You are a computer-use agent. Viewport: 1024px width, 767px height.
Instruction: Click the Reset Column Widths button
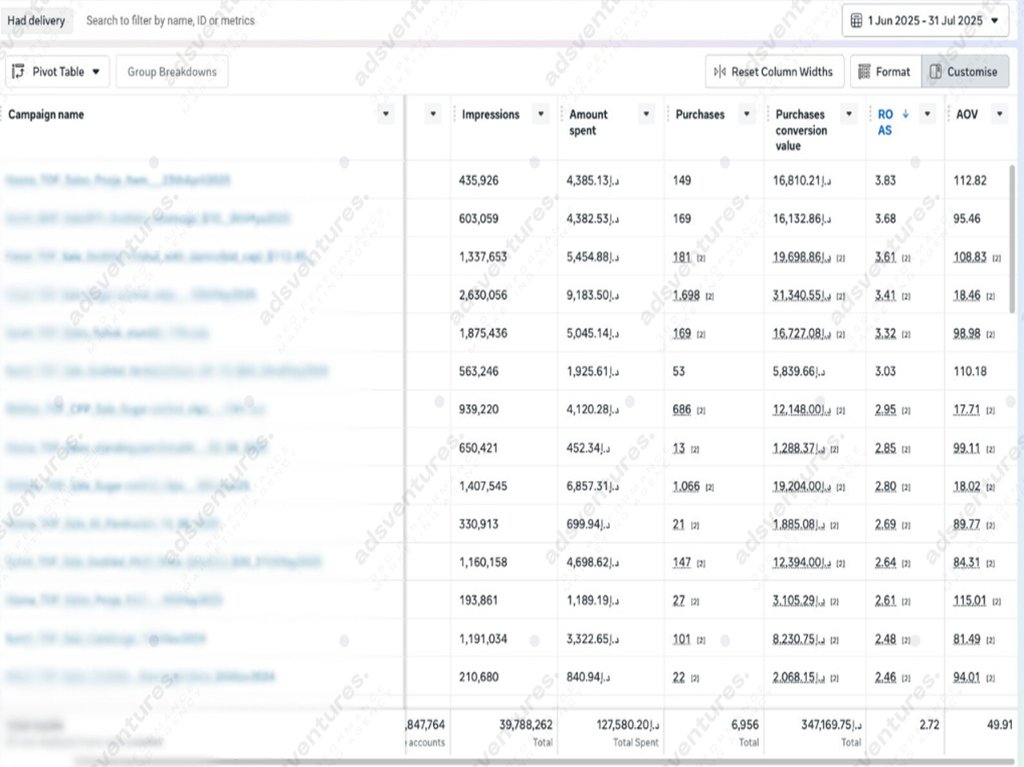point(773,72)
